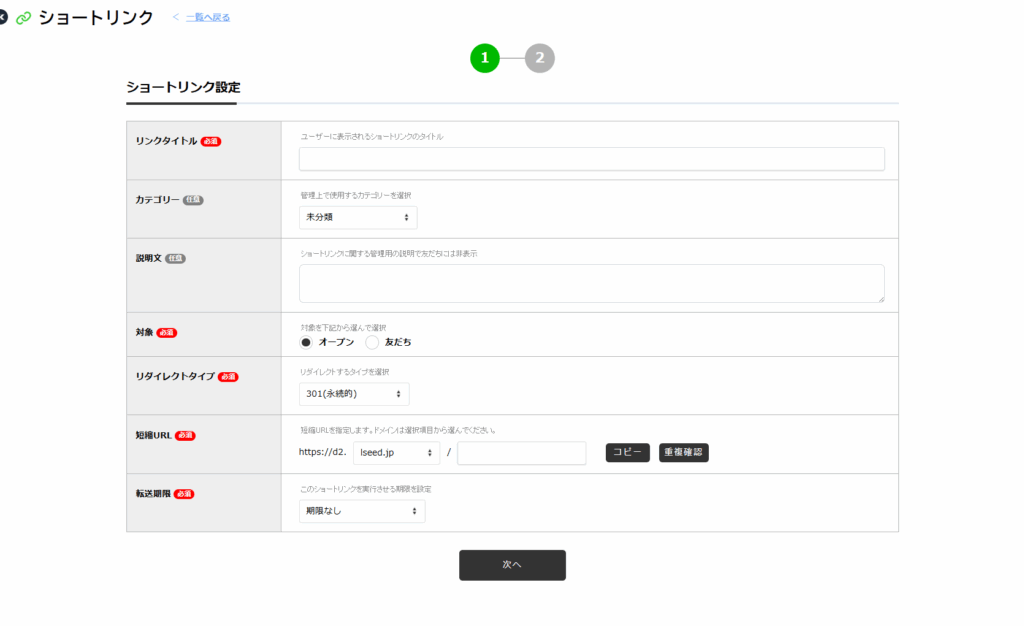Click the green step 1 circle
1024x626 pixels.
pyautogui.click(x=485, y=58)
